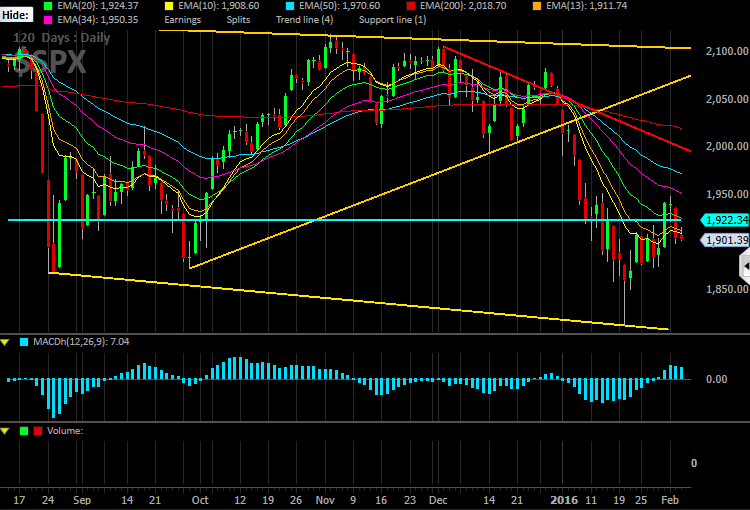
Task: Click the magenta EMA(34) color swatch
Action: point(48,20)
